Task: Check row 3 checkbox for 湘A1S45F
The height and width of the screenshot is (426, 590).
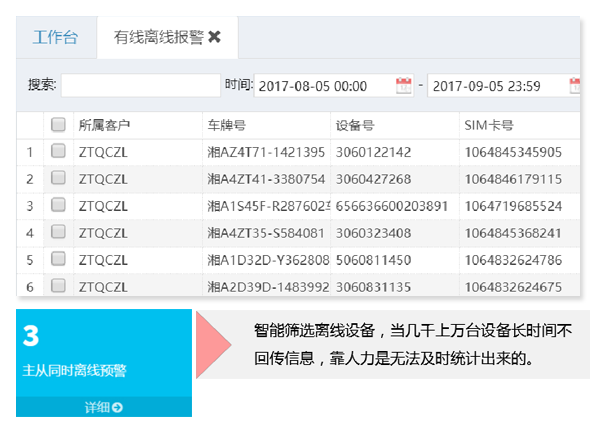Action: (58, 205)
